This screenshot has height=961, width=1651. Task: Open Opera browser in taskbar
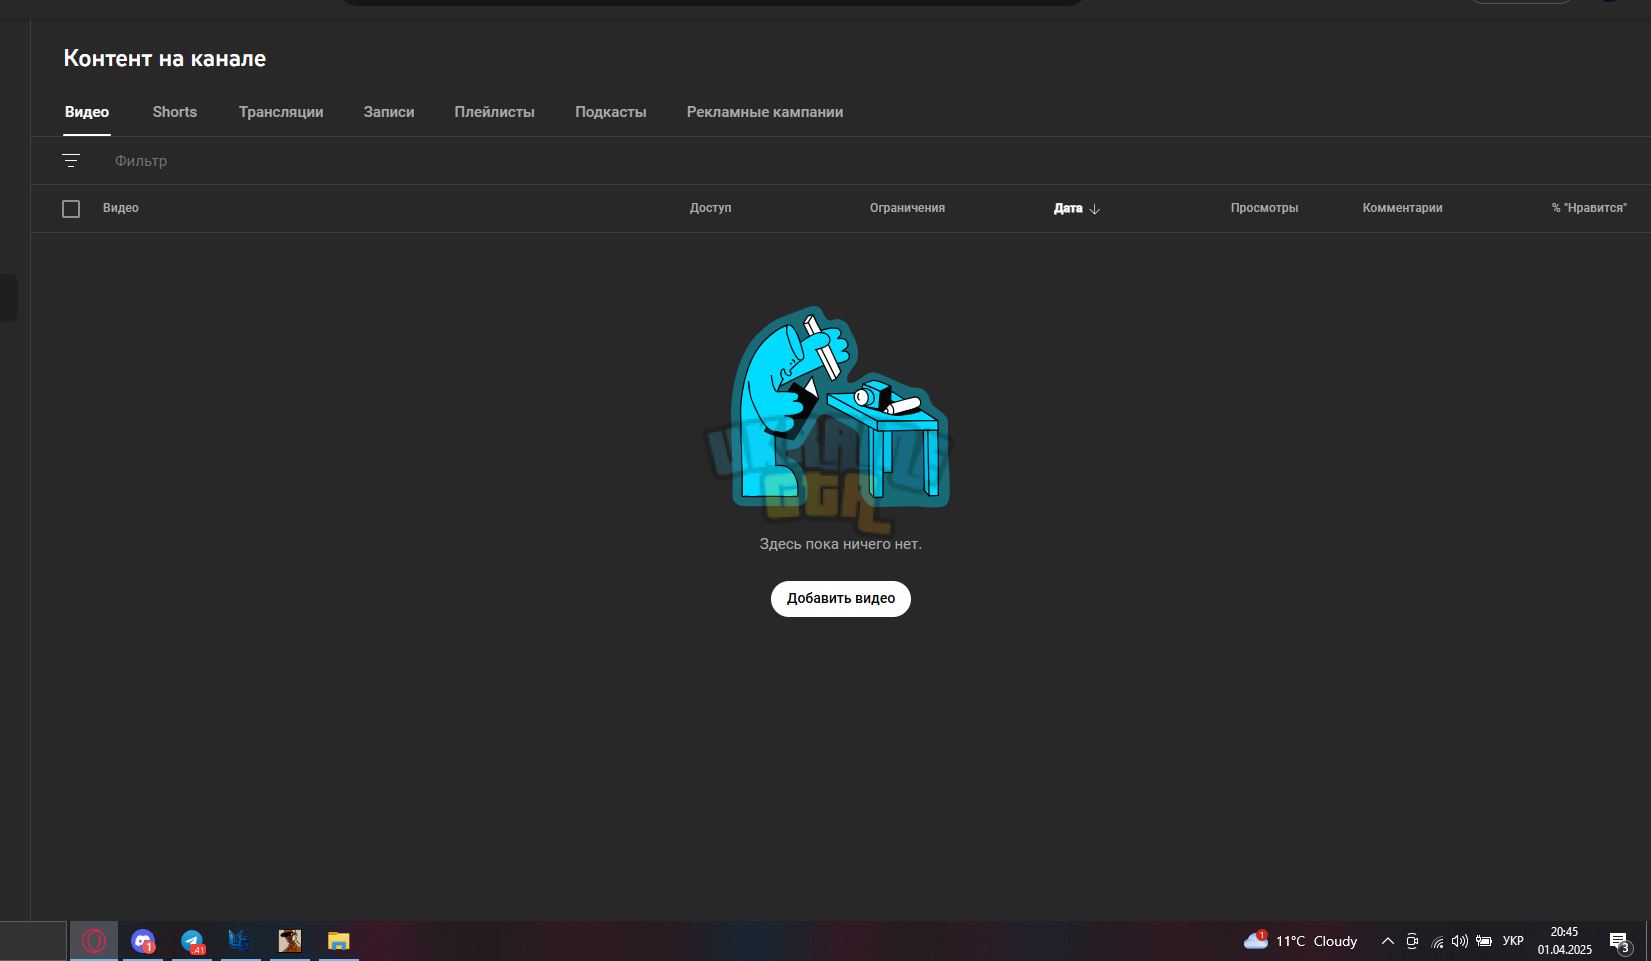94,941
